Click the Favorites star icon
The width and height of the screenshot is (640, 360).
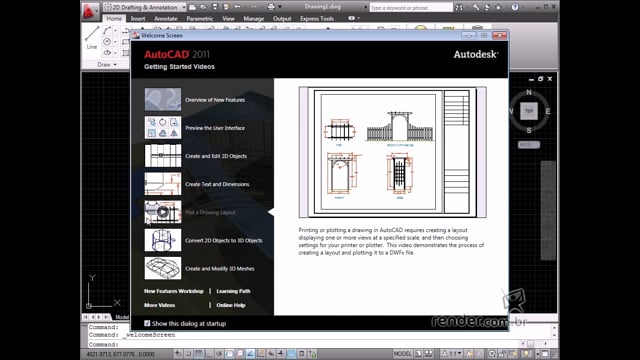pyautogui.click(x=498, y=7)
